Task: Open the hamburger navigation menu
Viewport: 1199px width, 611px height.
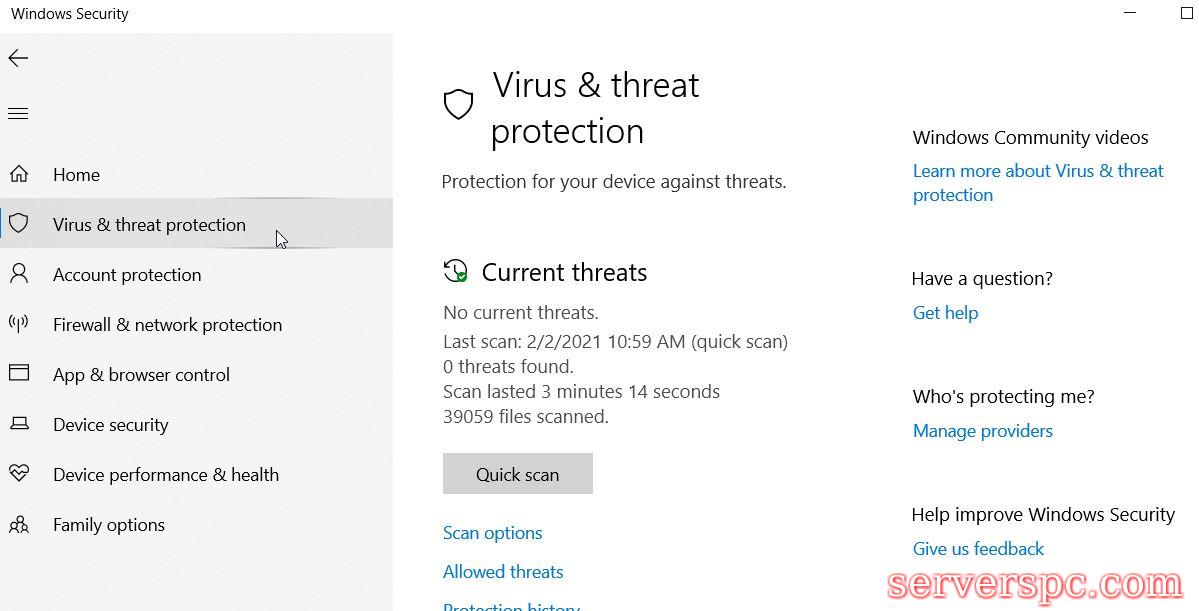Action: [18, 114]
